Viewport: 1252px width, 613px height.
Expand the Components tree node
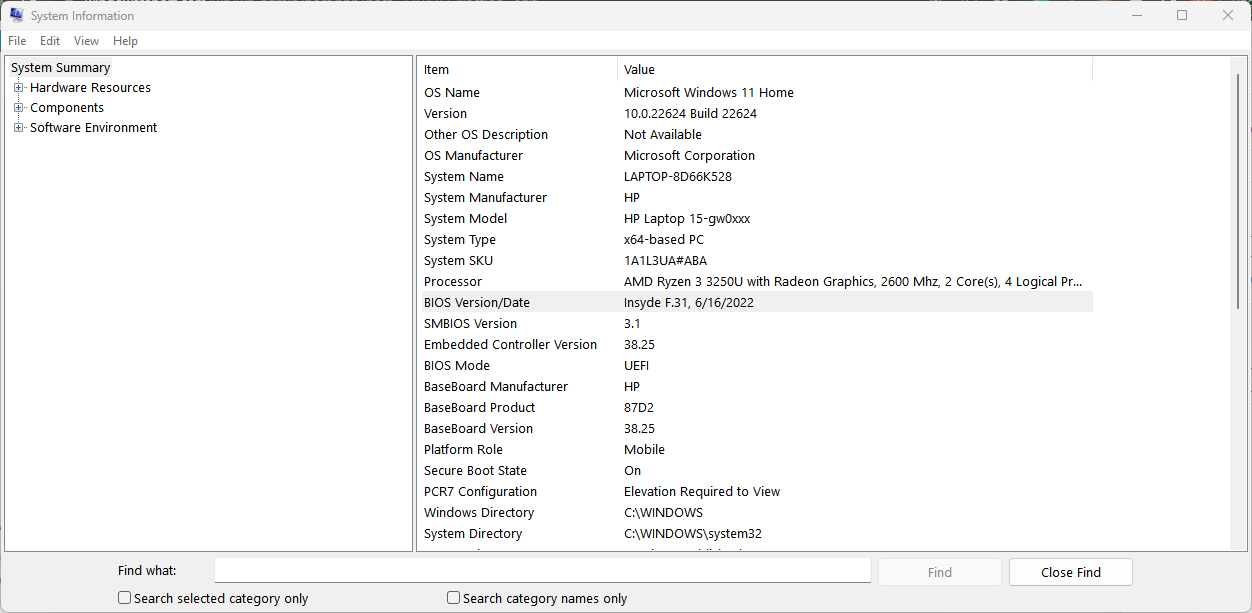point(18,108)
